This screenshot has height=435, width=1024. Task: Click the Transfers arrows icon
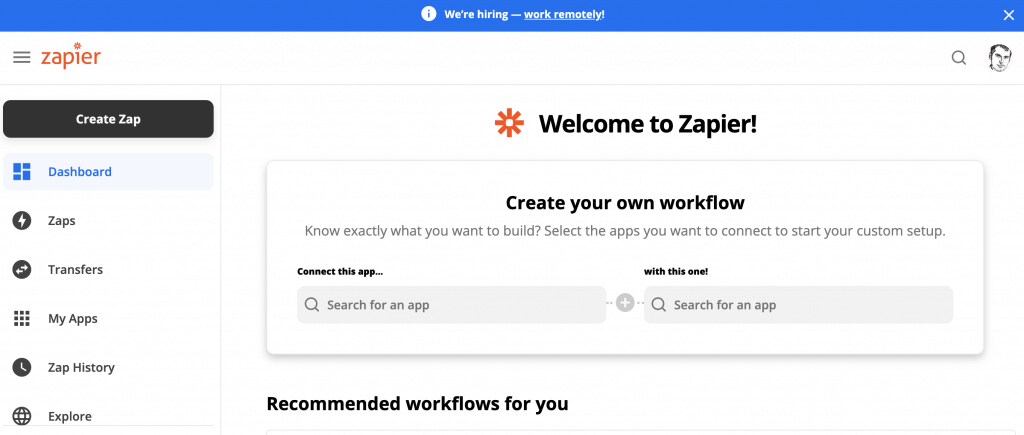click(22, 270)
